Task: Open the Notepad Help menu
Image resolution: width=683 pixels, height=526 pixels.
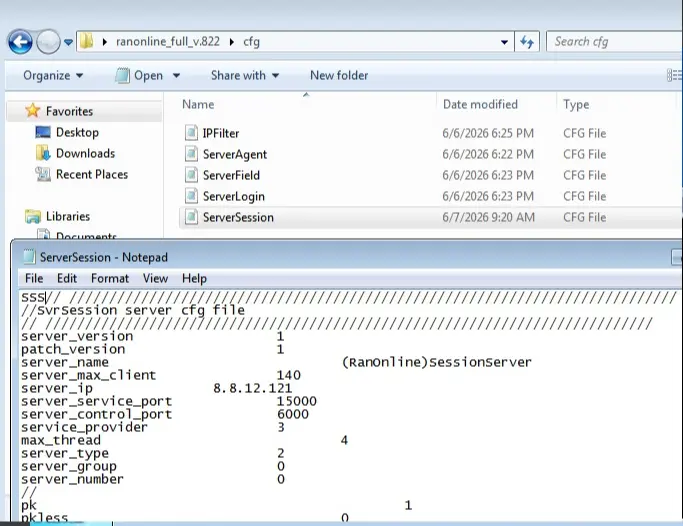Action: tap(194, 278)
